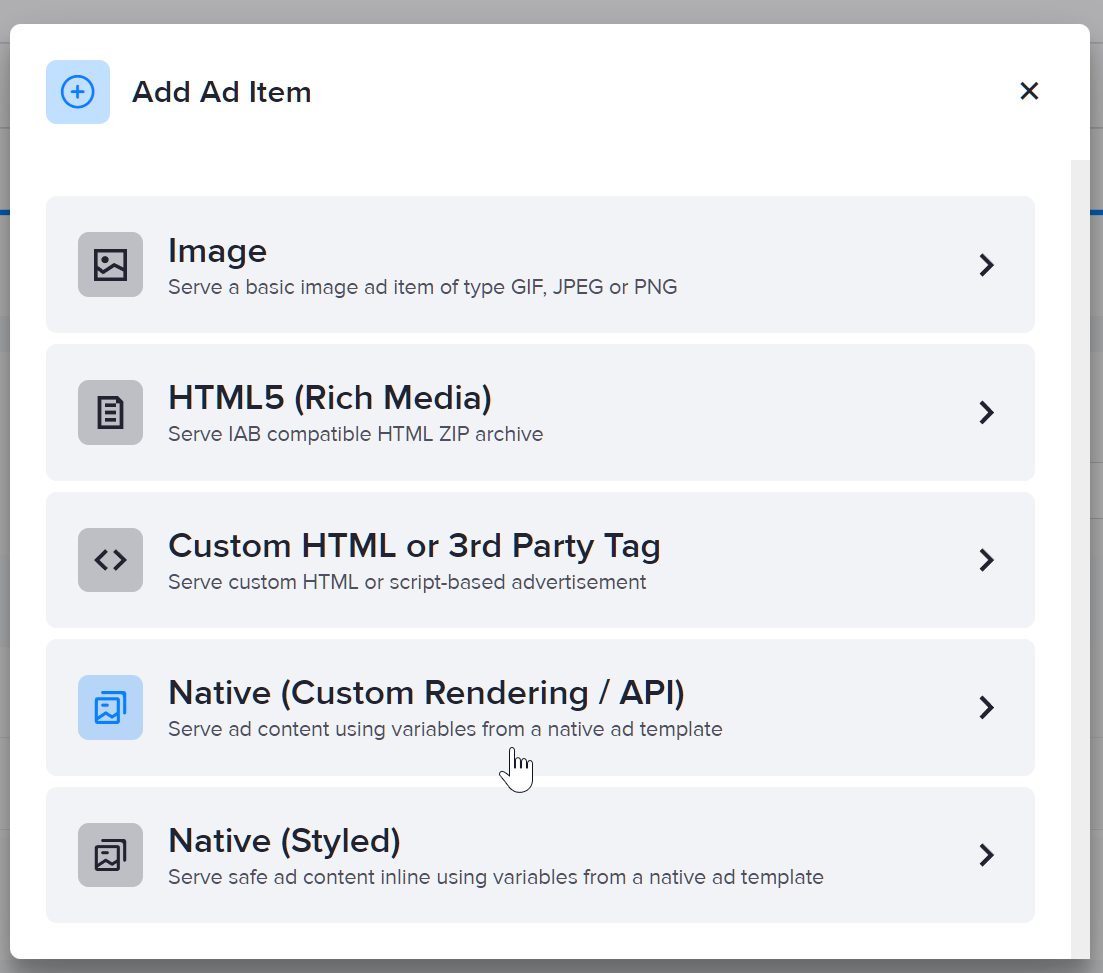The width and height of the screenshot is (1103, 973).
Task: Close the Add Ad Item dialog
Action: [1029, 91]
